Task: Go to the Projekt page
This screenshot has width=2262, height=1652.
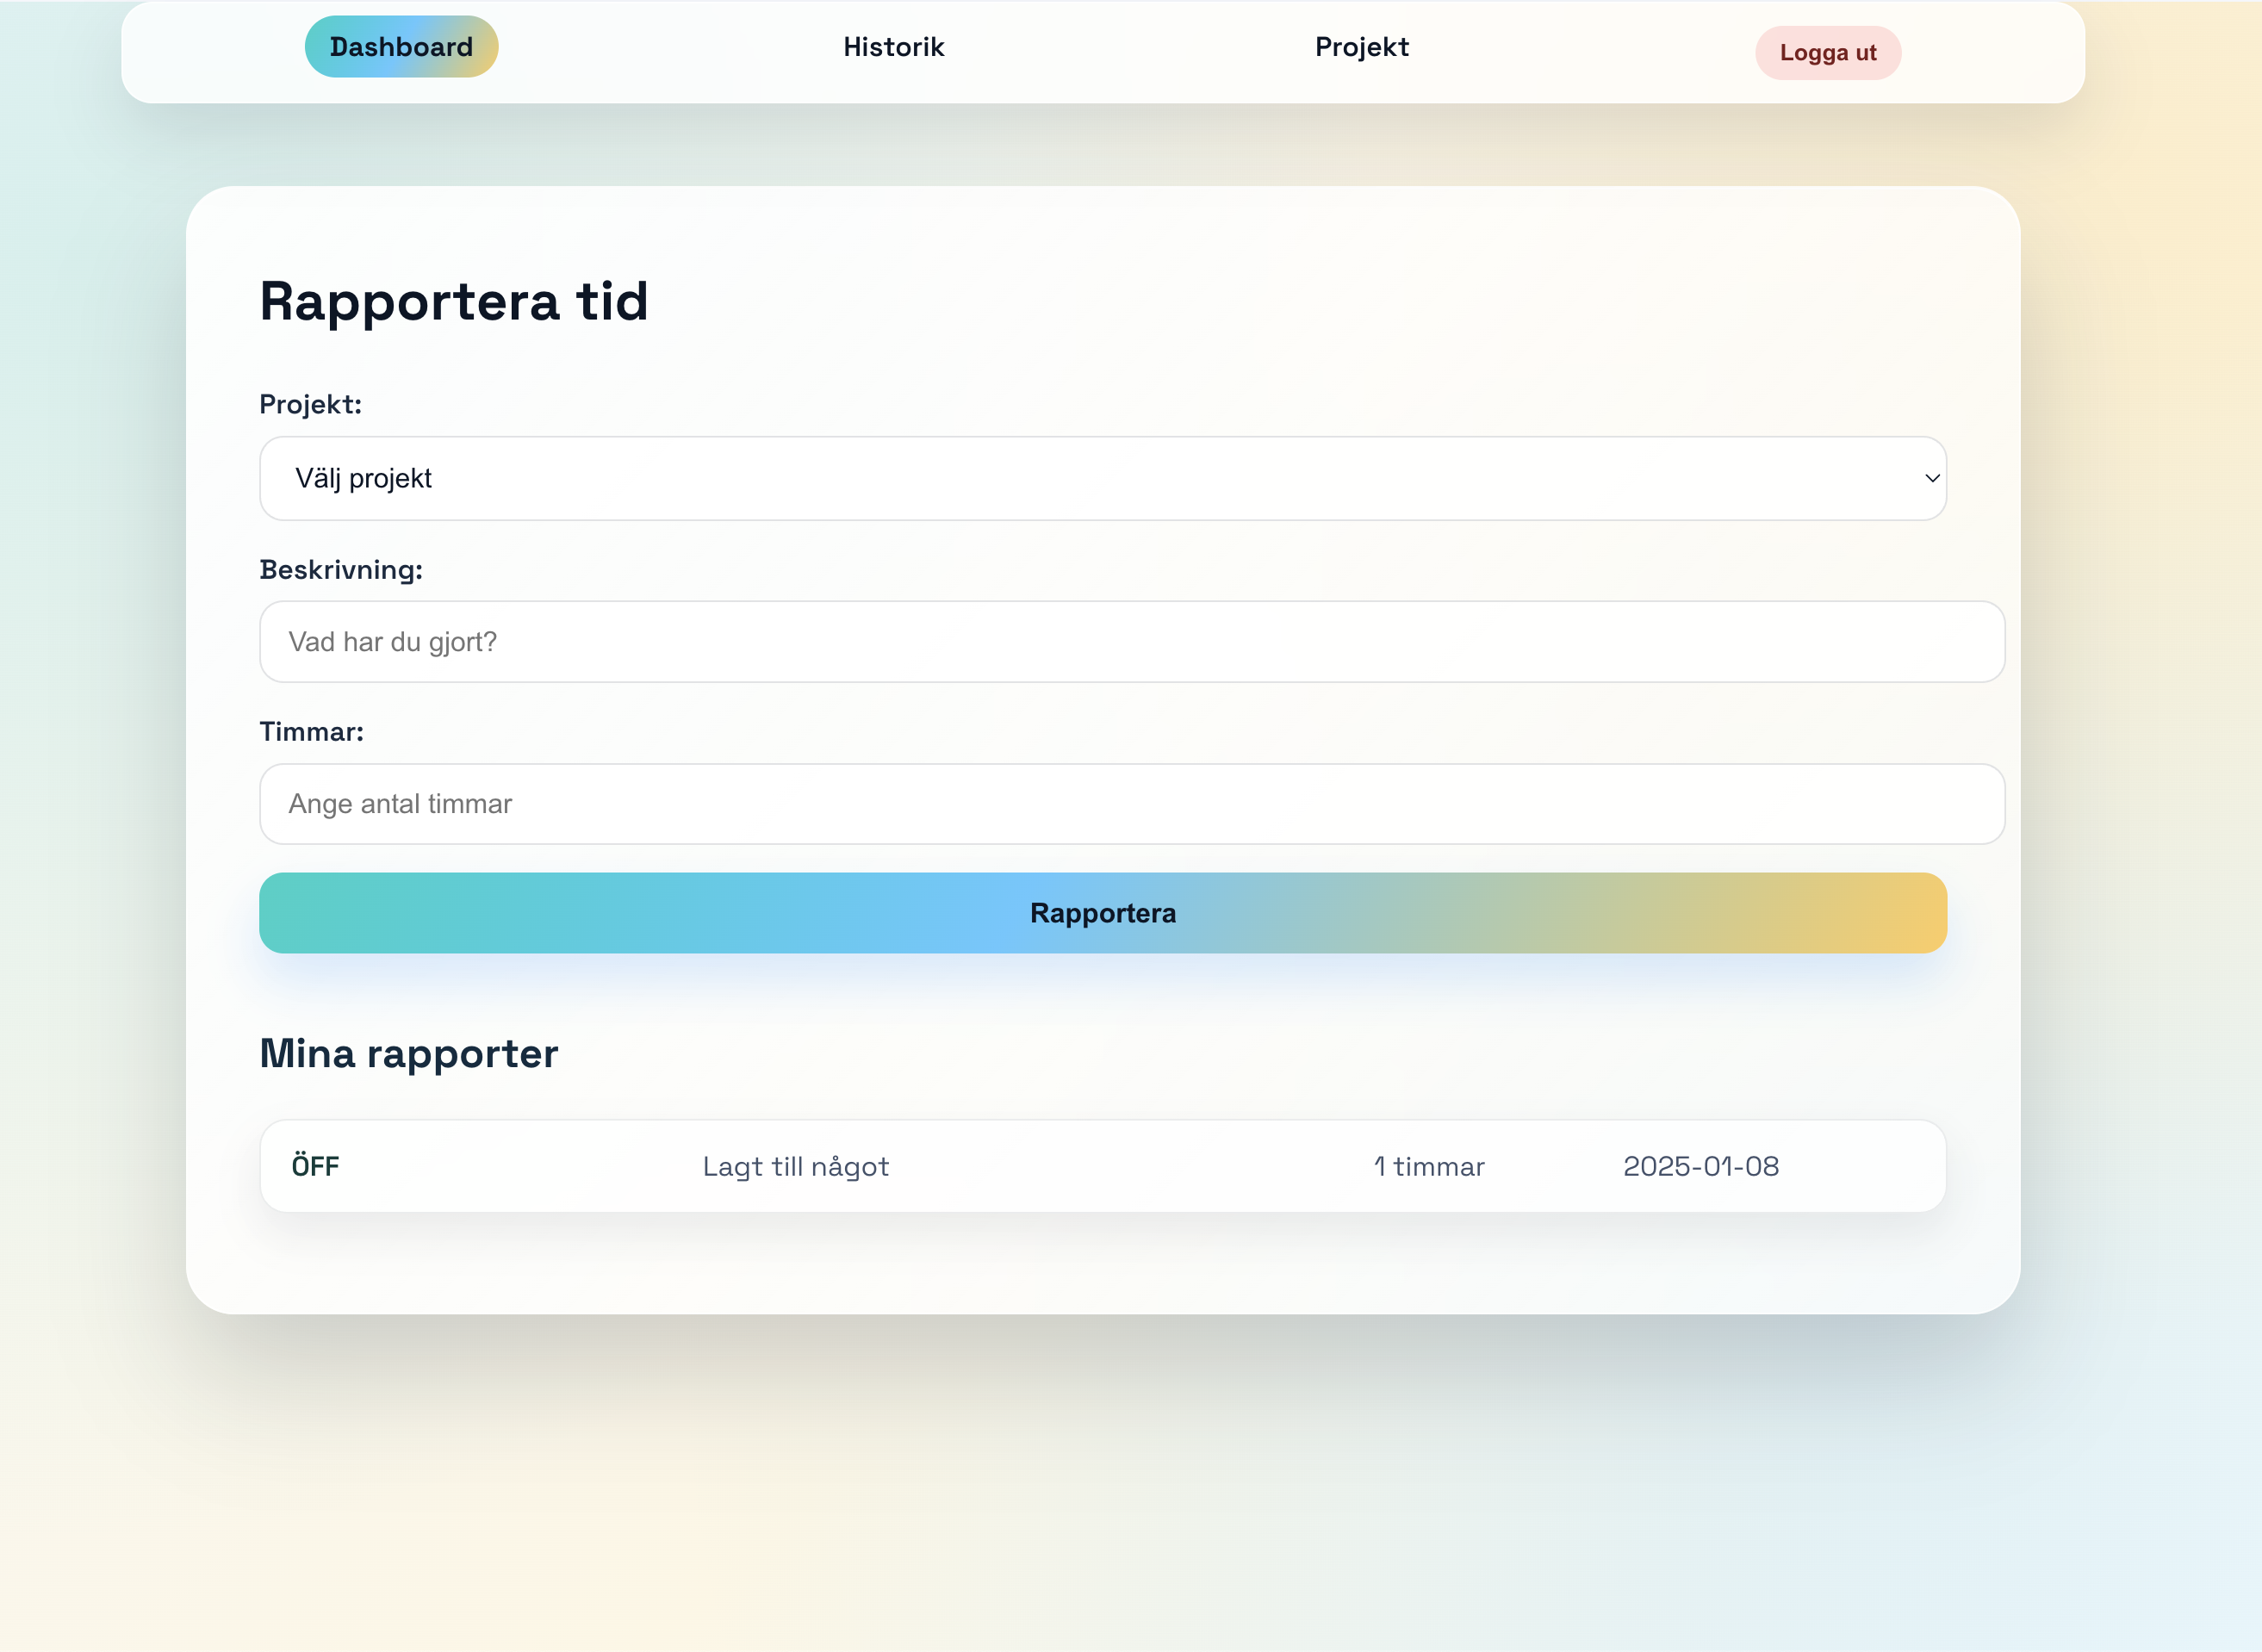Action: [1361, 47]
